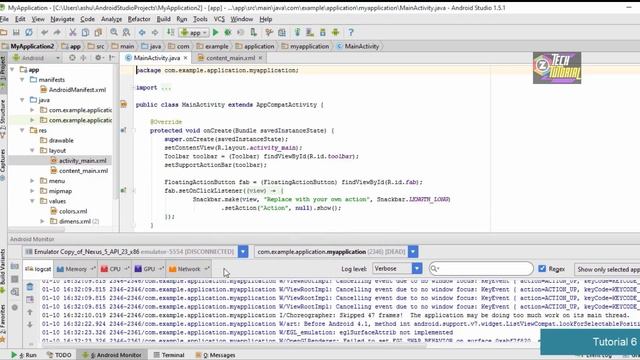Click the logcat up arrow icon
Viewport: 640px width, 360px height.
click(x=30, y=312)
